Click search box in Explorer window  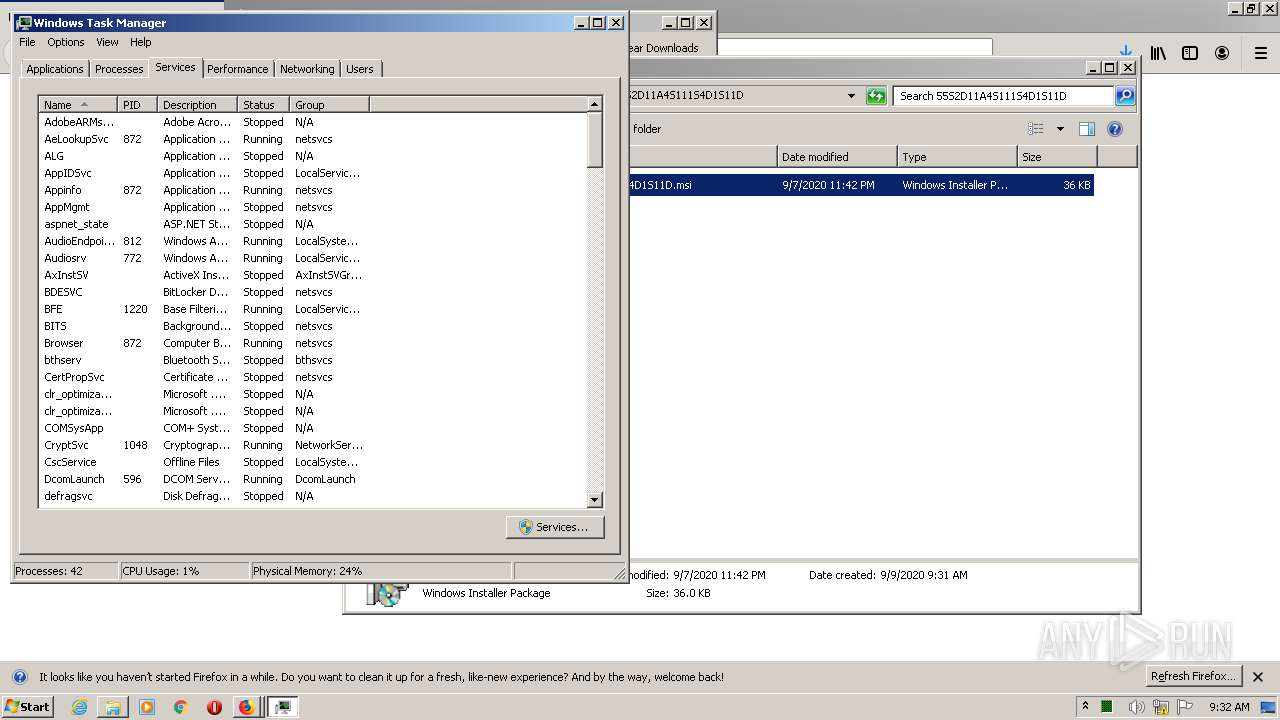click(1002, 96)
